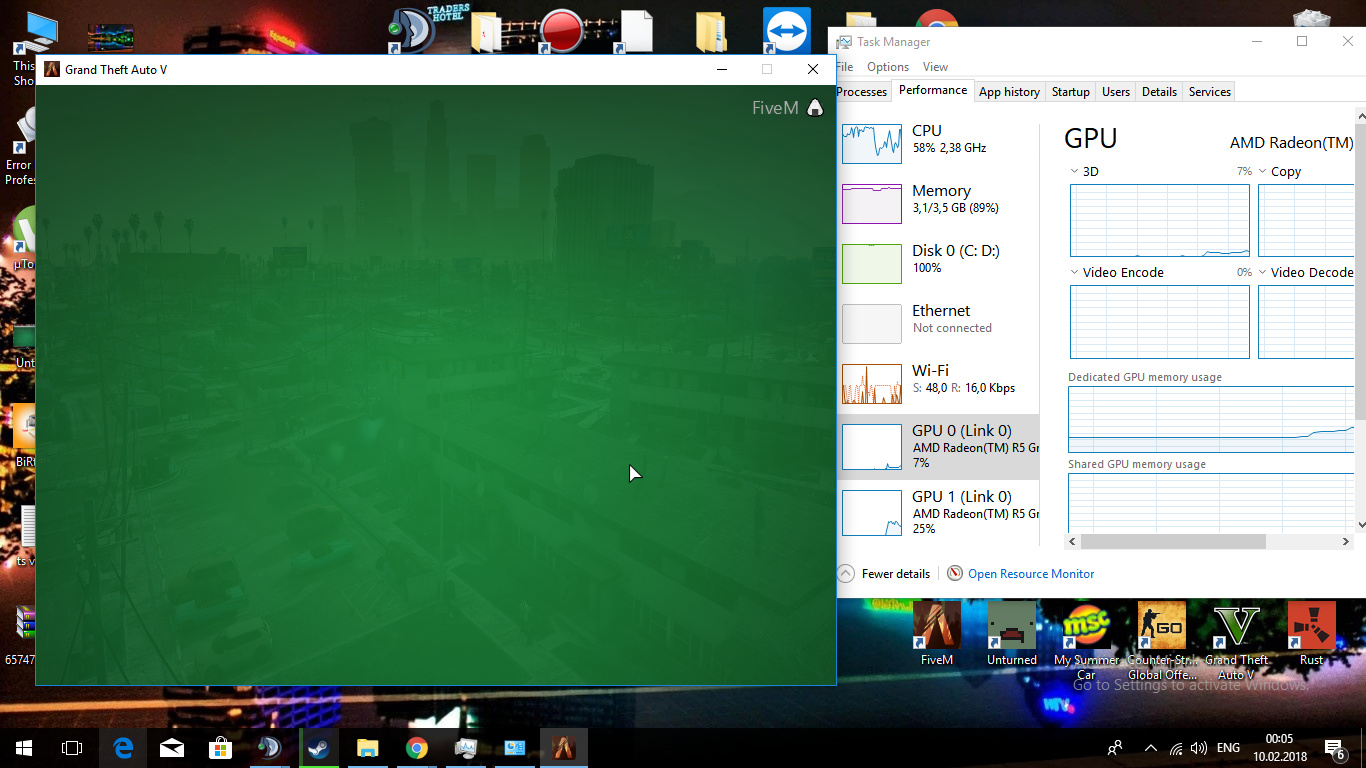
Task: Open the View menu in Task Manager
Action: 936,67
